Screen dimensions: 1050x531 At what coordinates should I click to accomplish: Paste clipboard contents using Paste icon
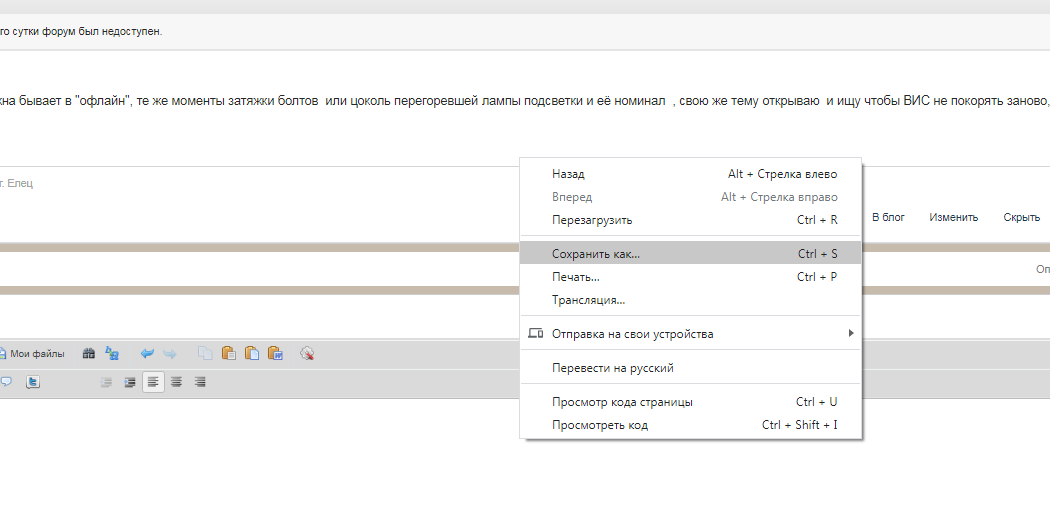(228, 354)
